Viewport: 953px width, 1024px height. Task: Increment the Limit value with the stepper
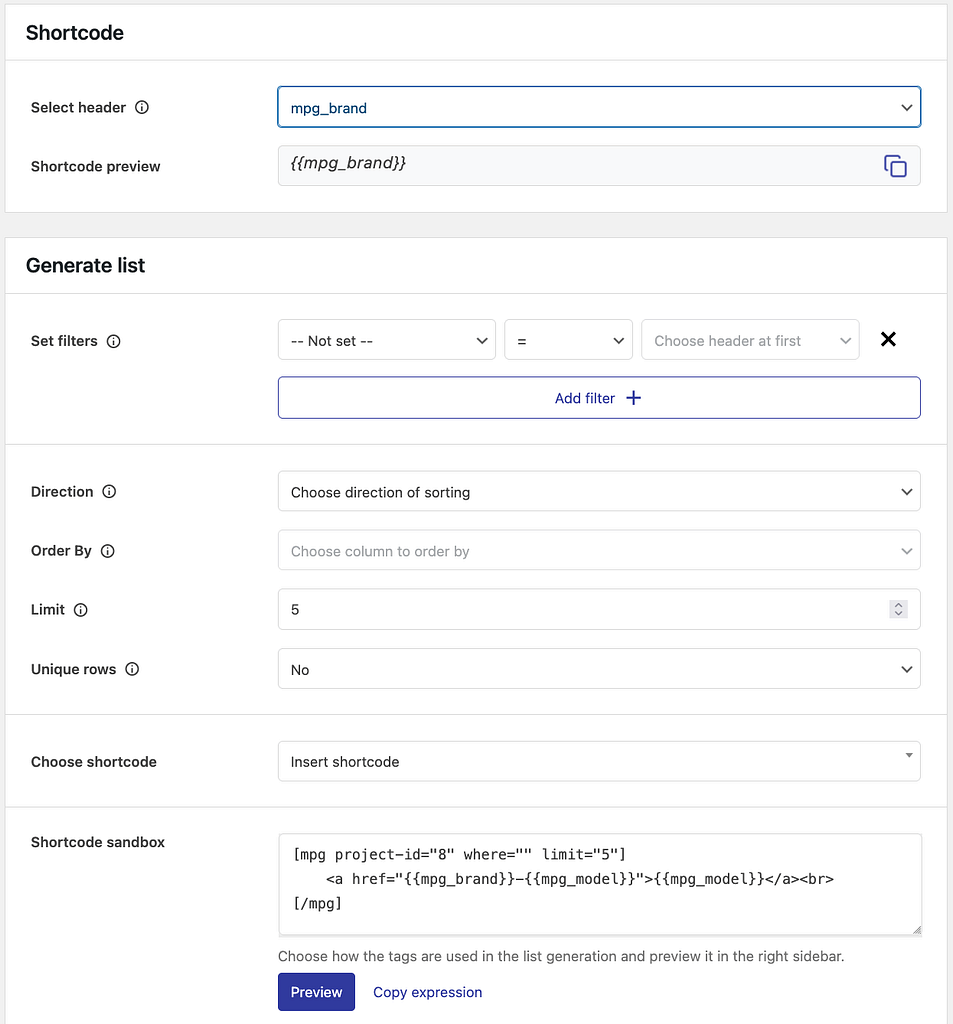[897, 604]
